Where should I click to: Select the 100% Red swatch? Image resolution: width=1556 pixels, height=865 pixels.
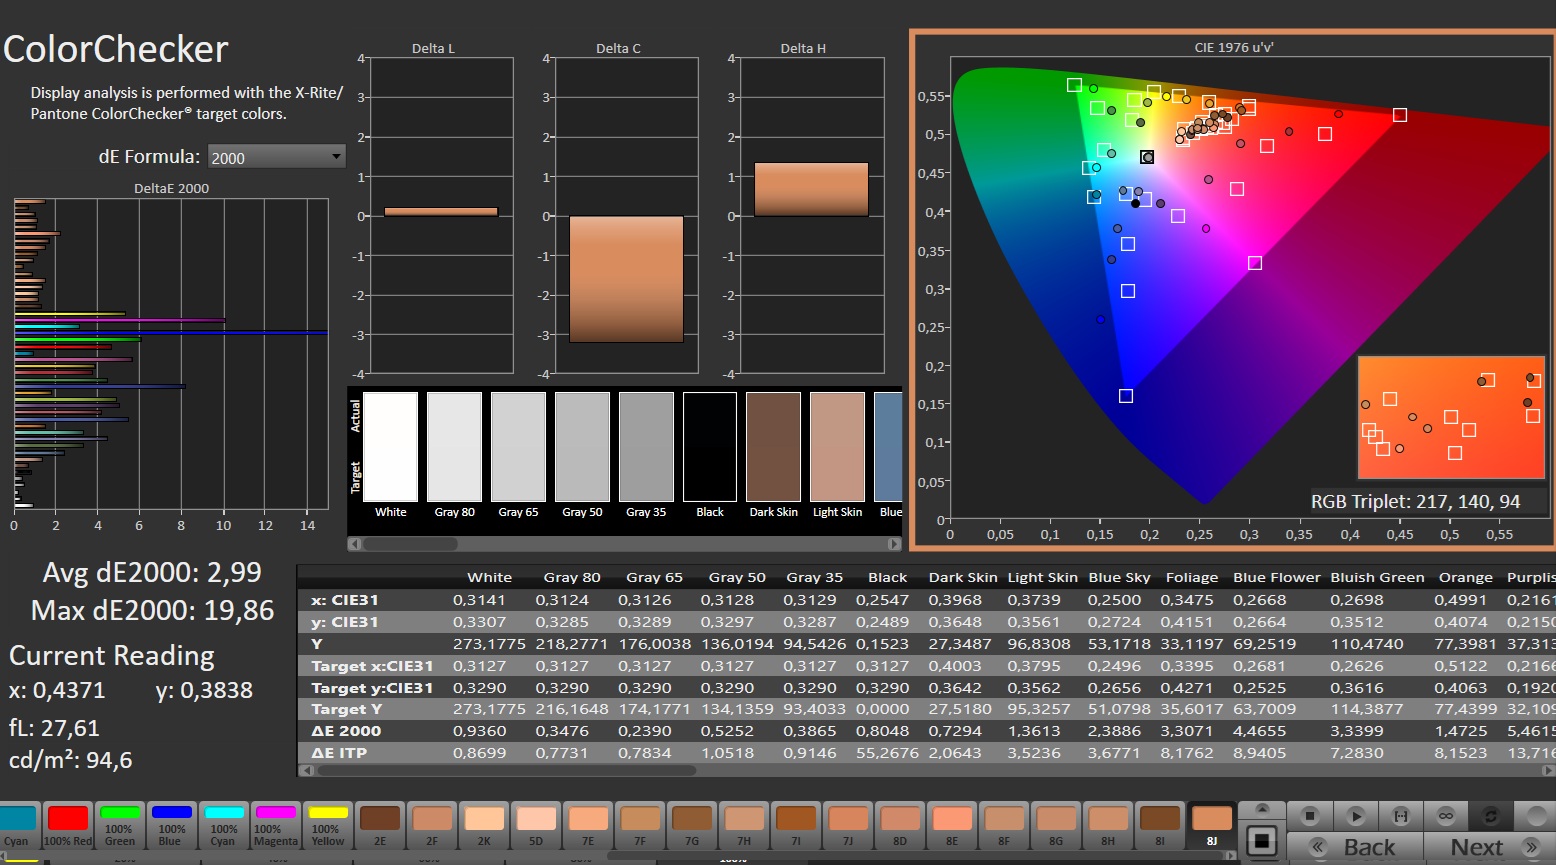[68, 818]
